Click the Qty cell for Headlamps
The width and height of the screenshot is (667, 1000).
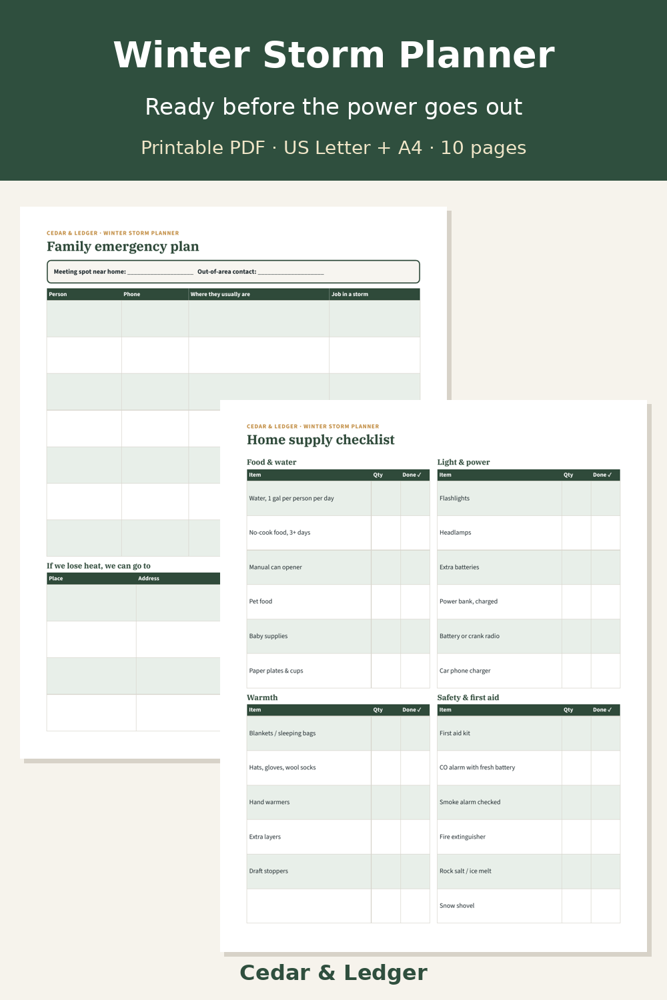(576, 533)
